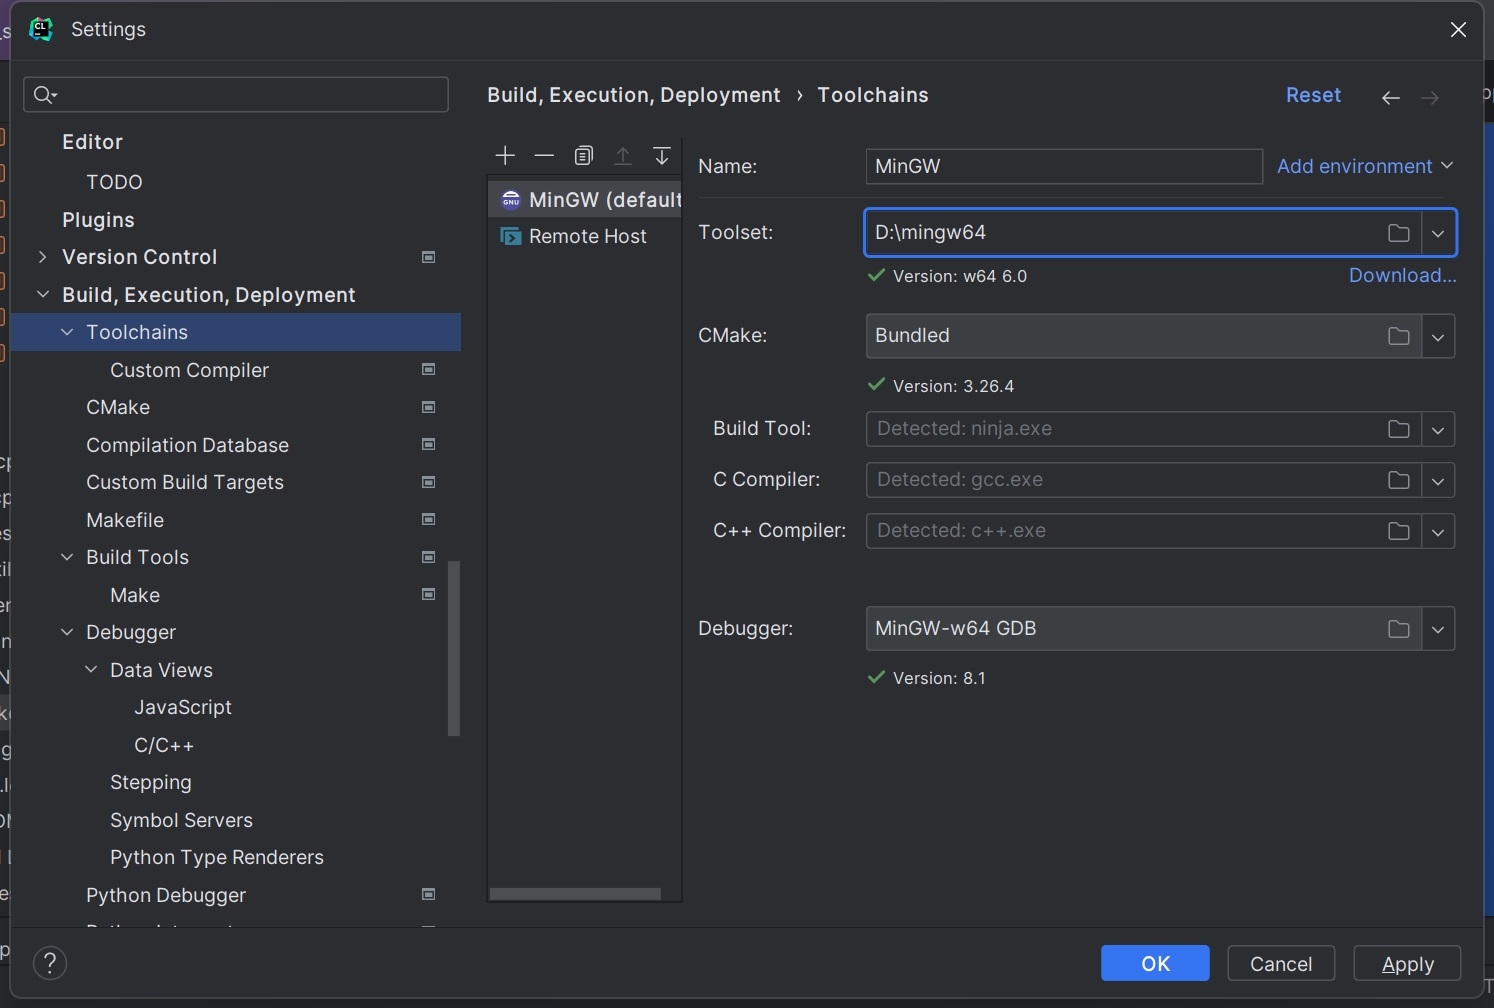The height and width of the screenshot is (1008, 1494).
Task: Click project-level icon beside Python Debugger
Action: pyautogui.click(x=428, y=895)
